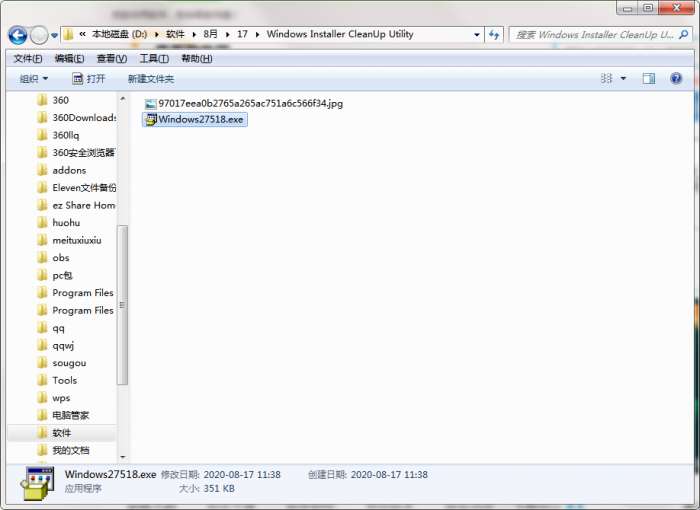Click the magnifier search icon
This screenshot has height=510, width=700.
(x=683, y=35)
